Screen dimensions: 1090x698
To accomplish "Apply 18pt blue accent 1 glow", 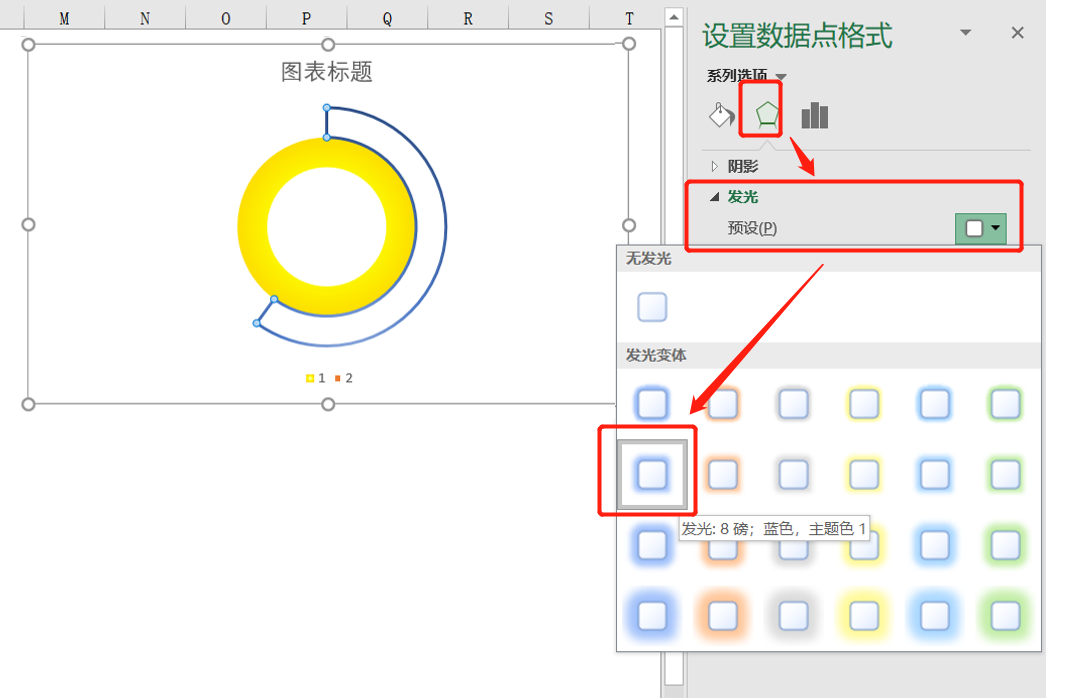I will [652, 615].
